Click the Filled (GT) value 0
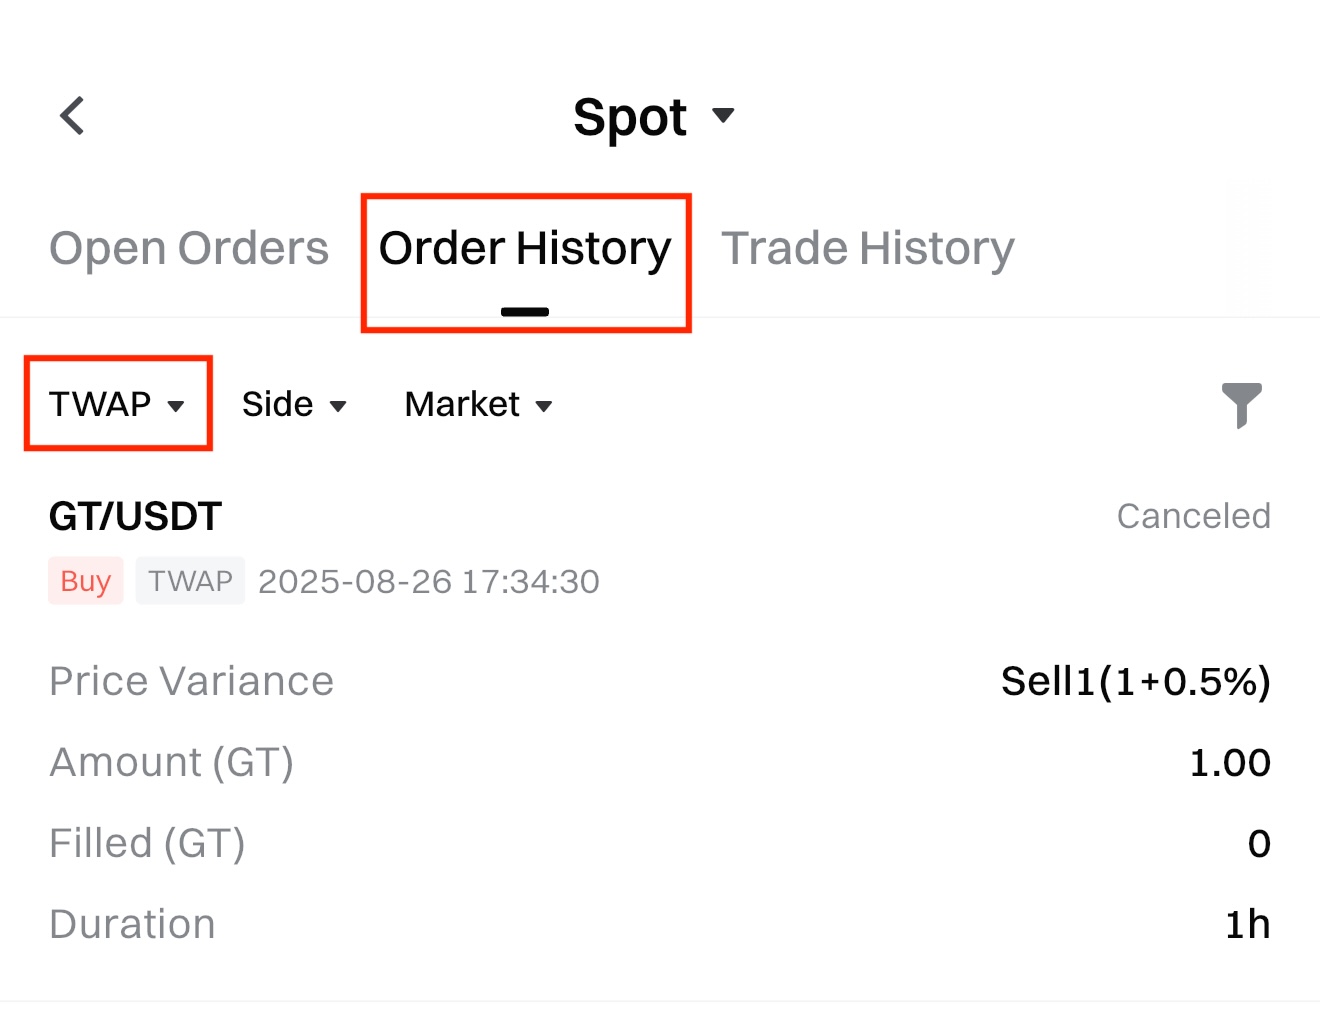Image resolution: width=1320 pixels, height=1029 pixels. [1259, 844]
